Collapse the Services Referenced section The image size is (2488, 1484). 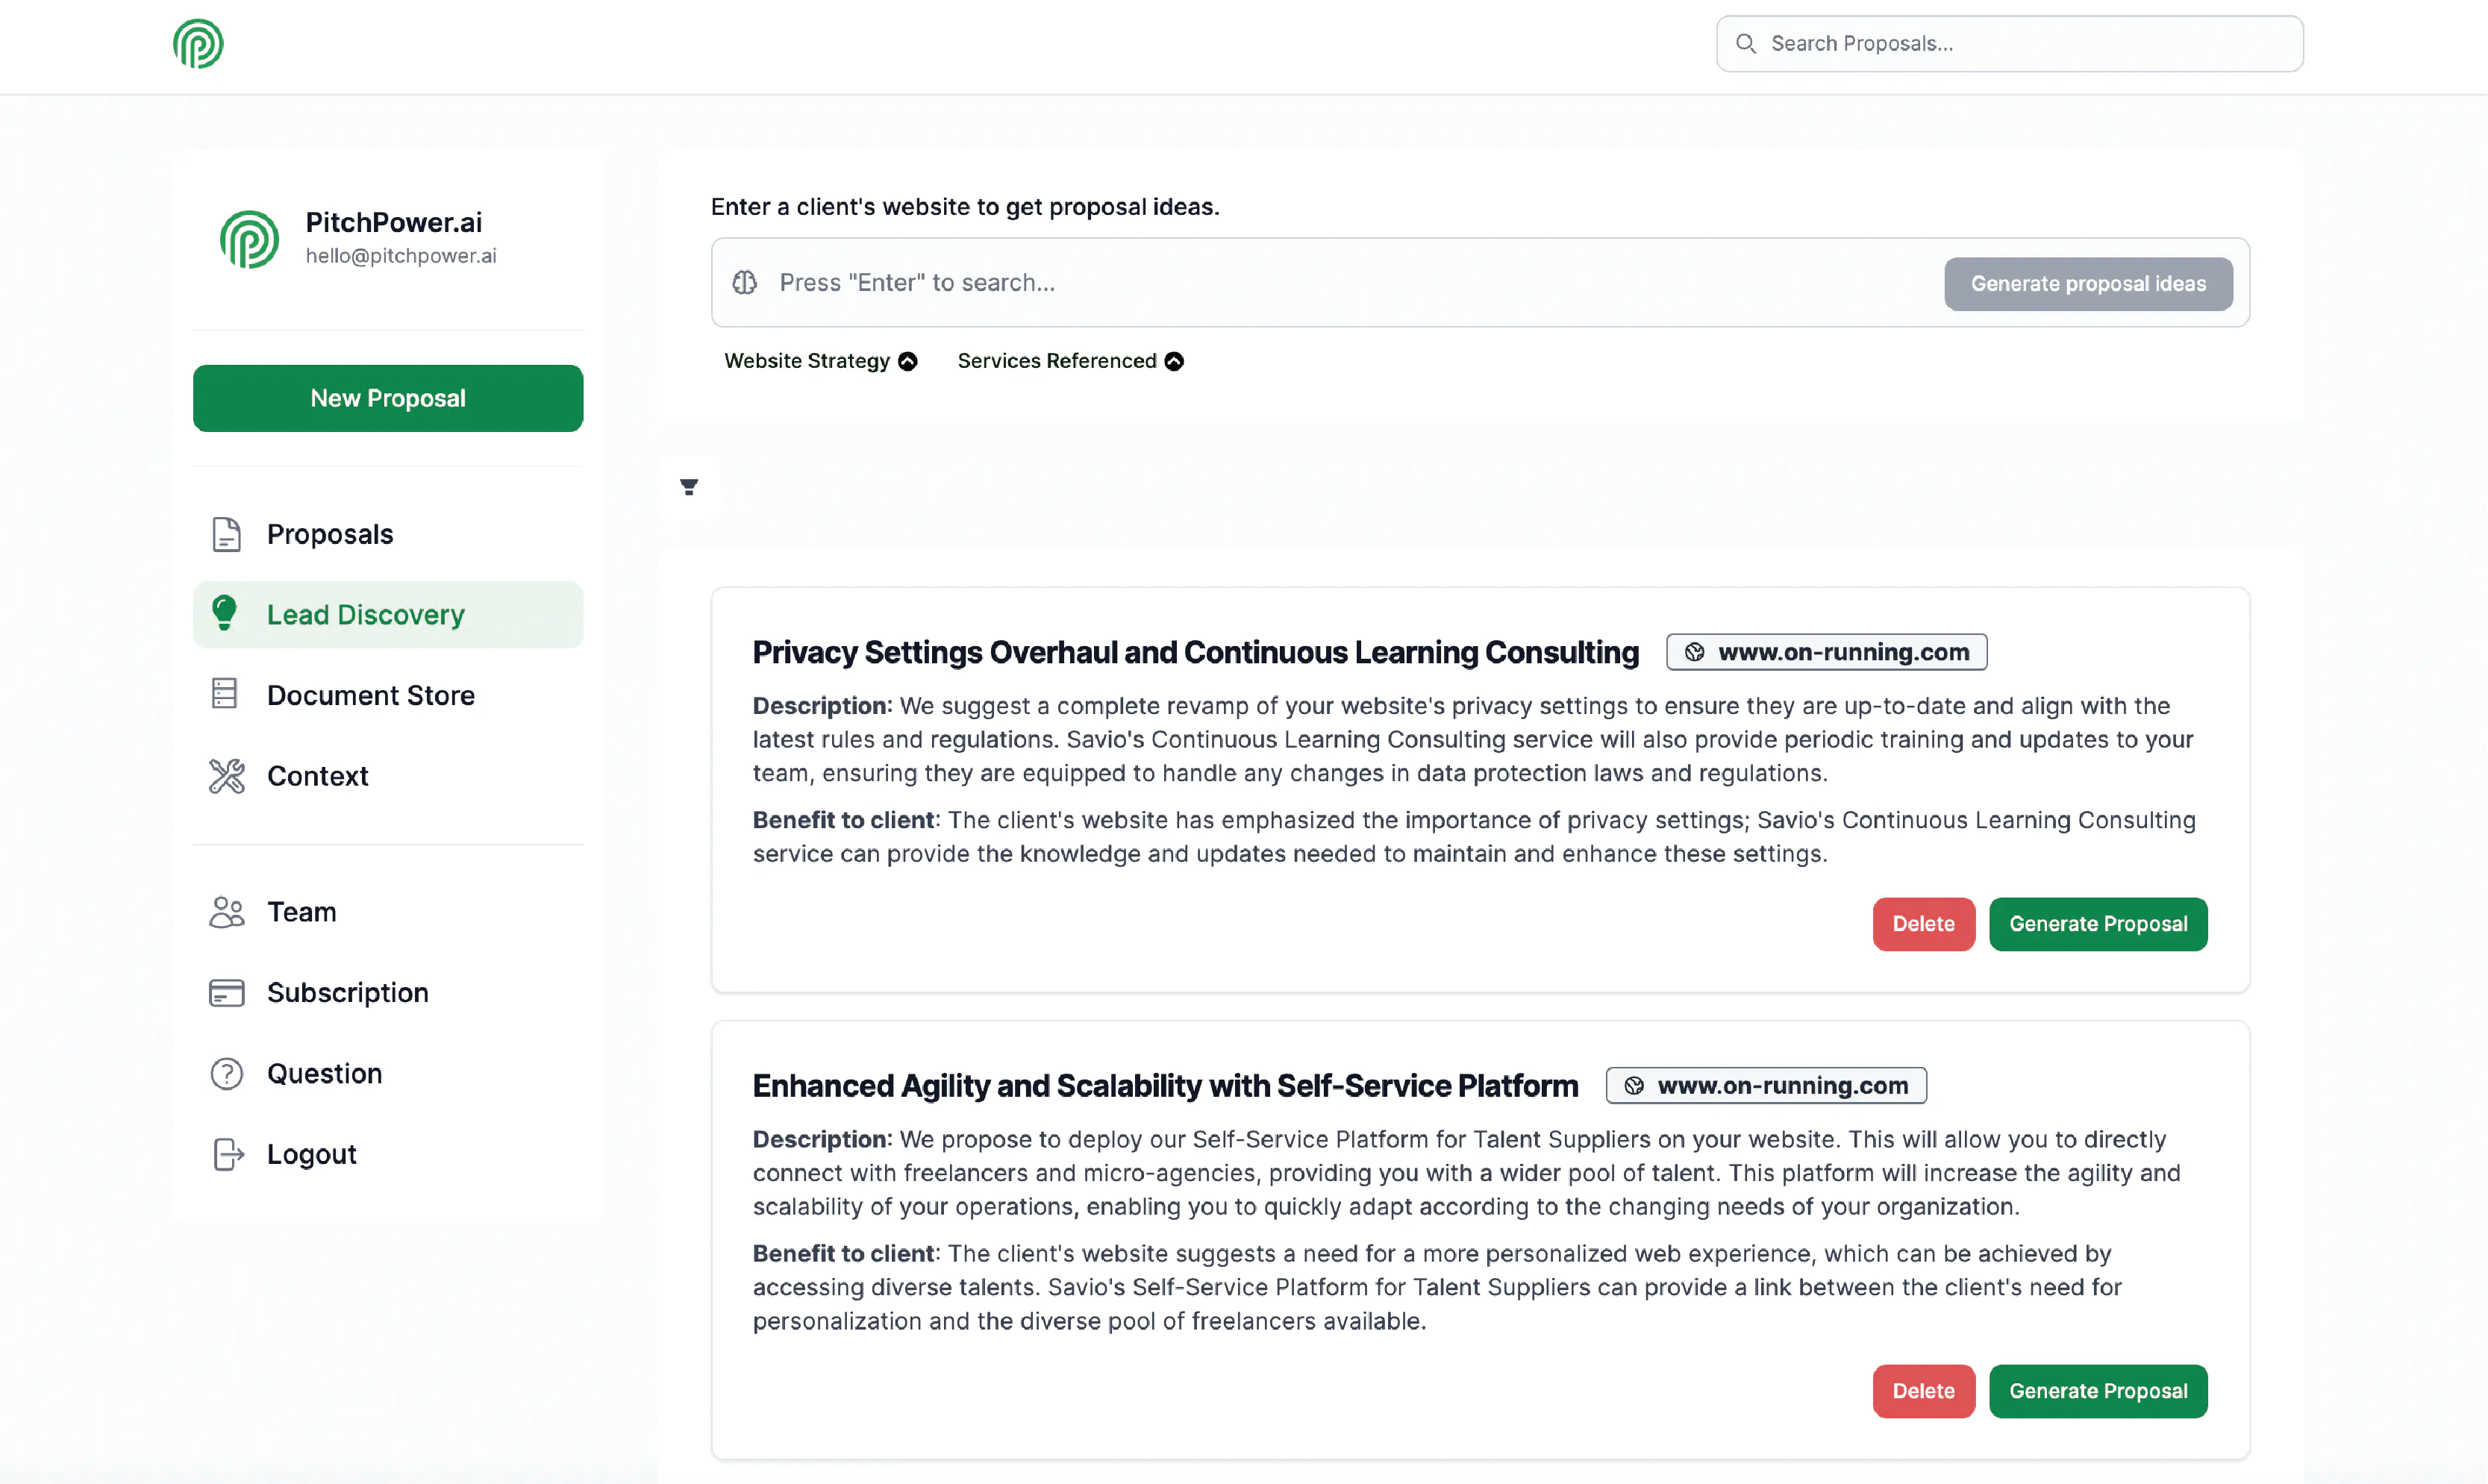(1174, 361)
